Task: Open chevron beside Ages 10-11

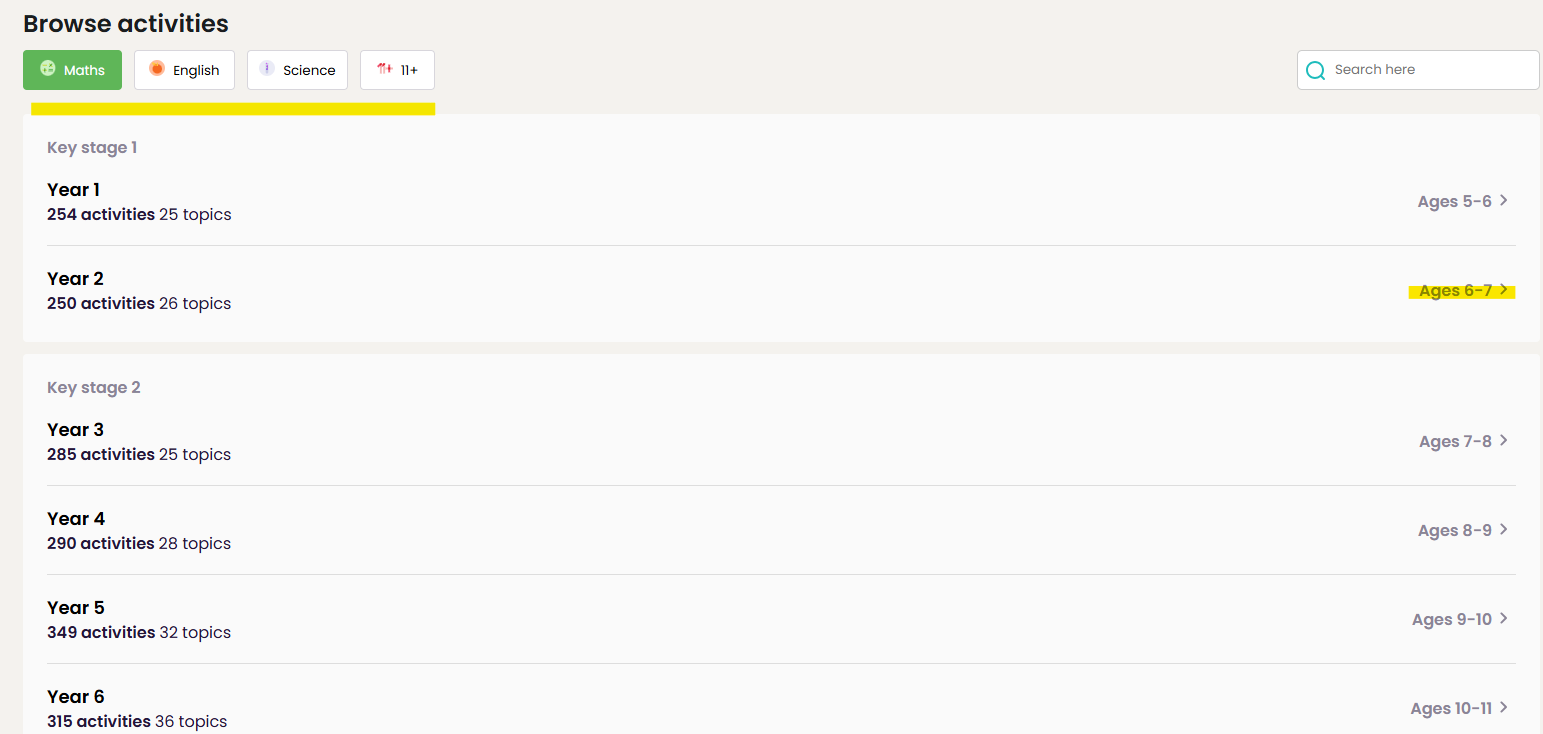Action: [x=1503, y=708]
